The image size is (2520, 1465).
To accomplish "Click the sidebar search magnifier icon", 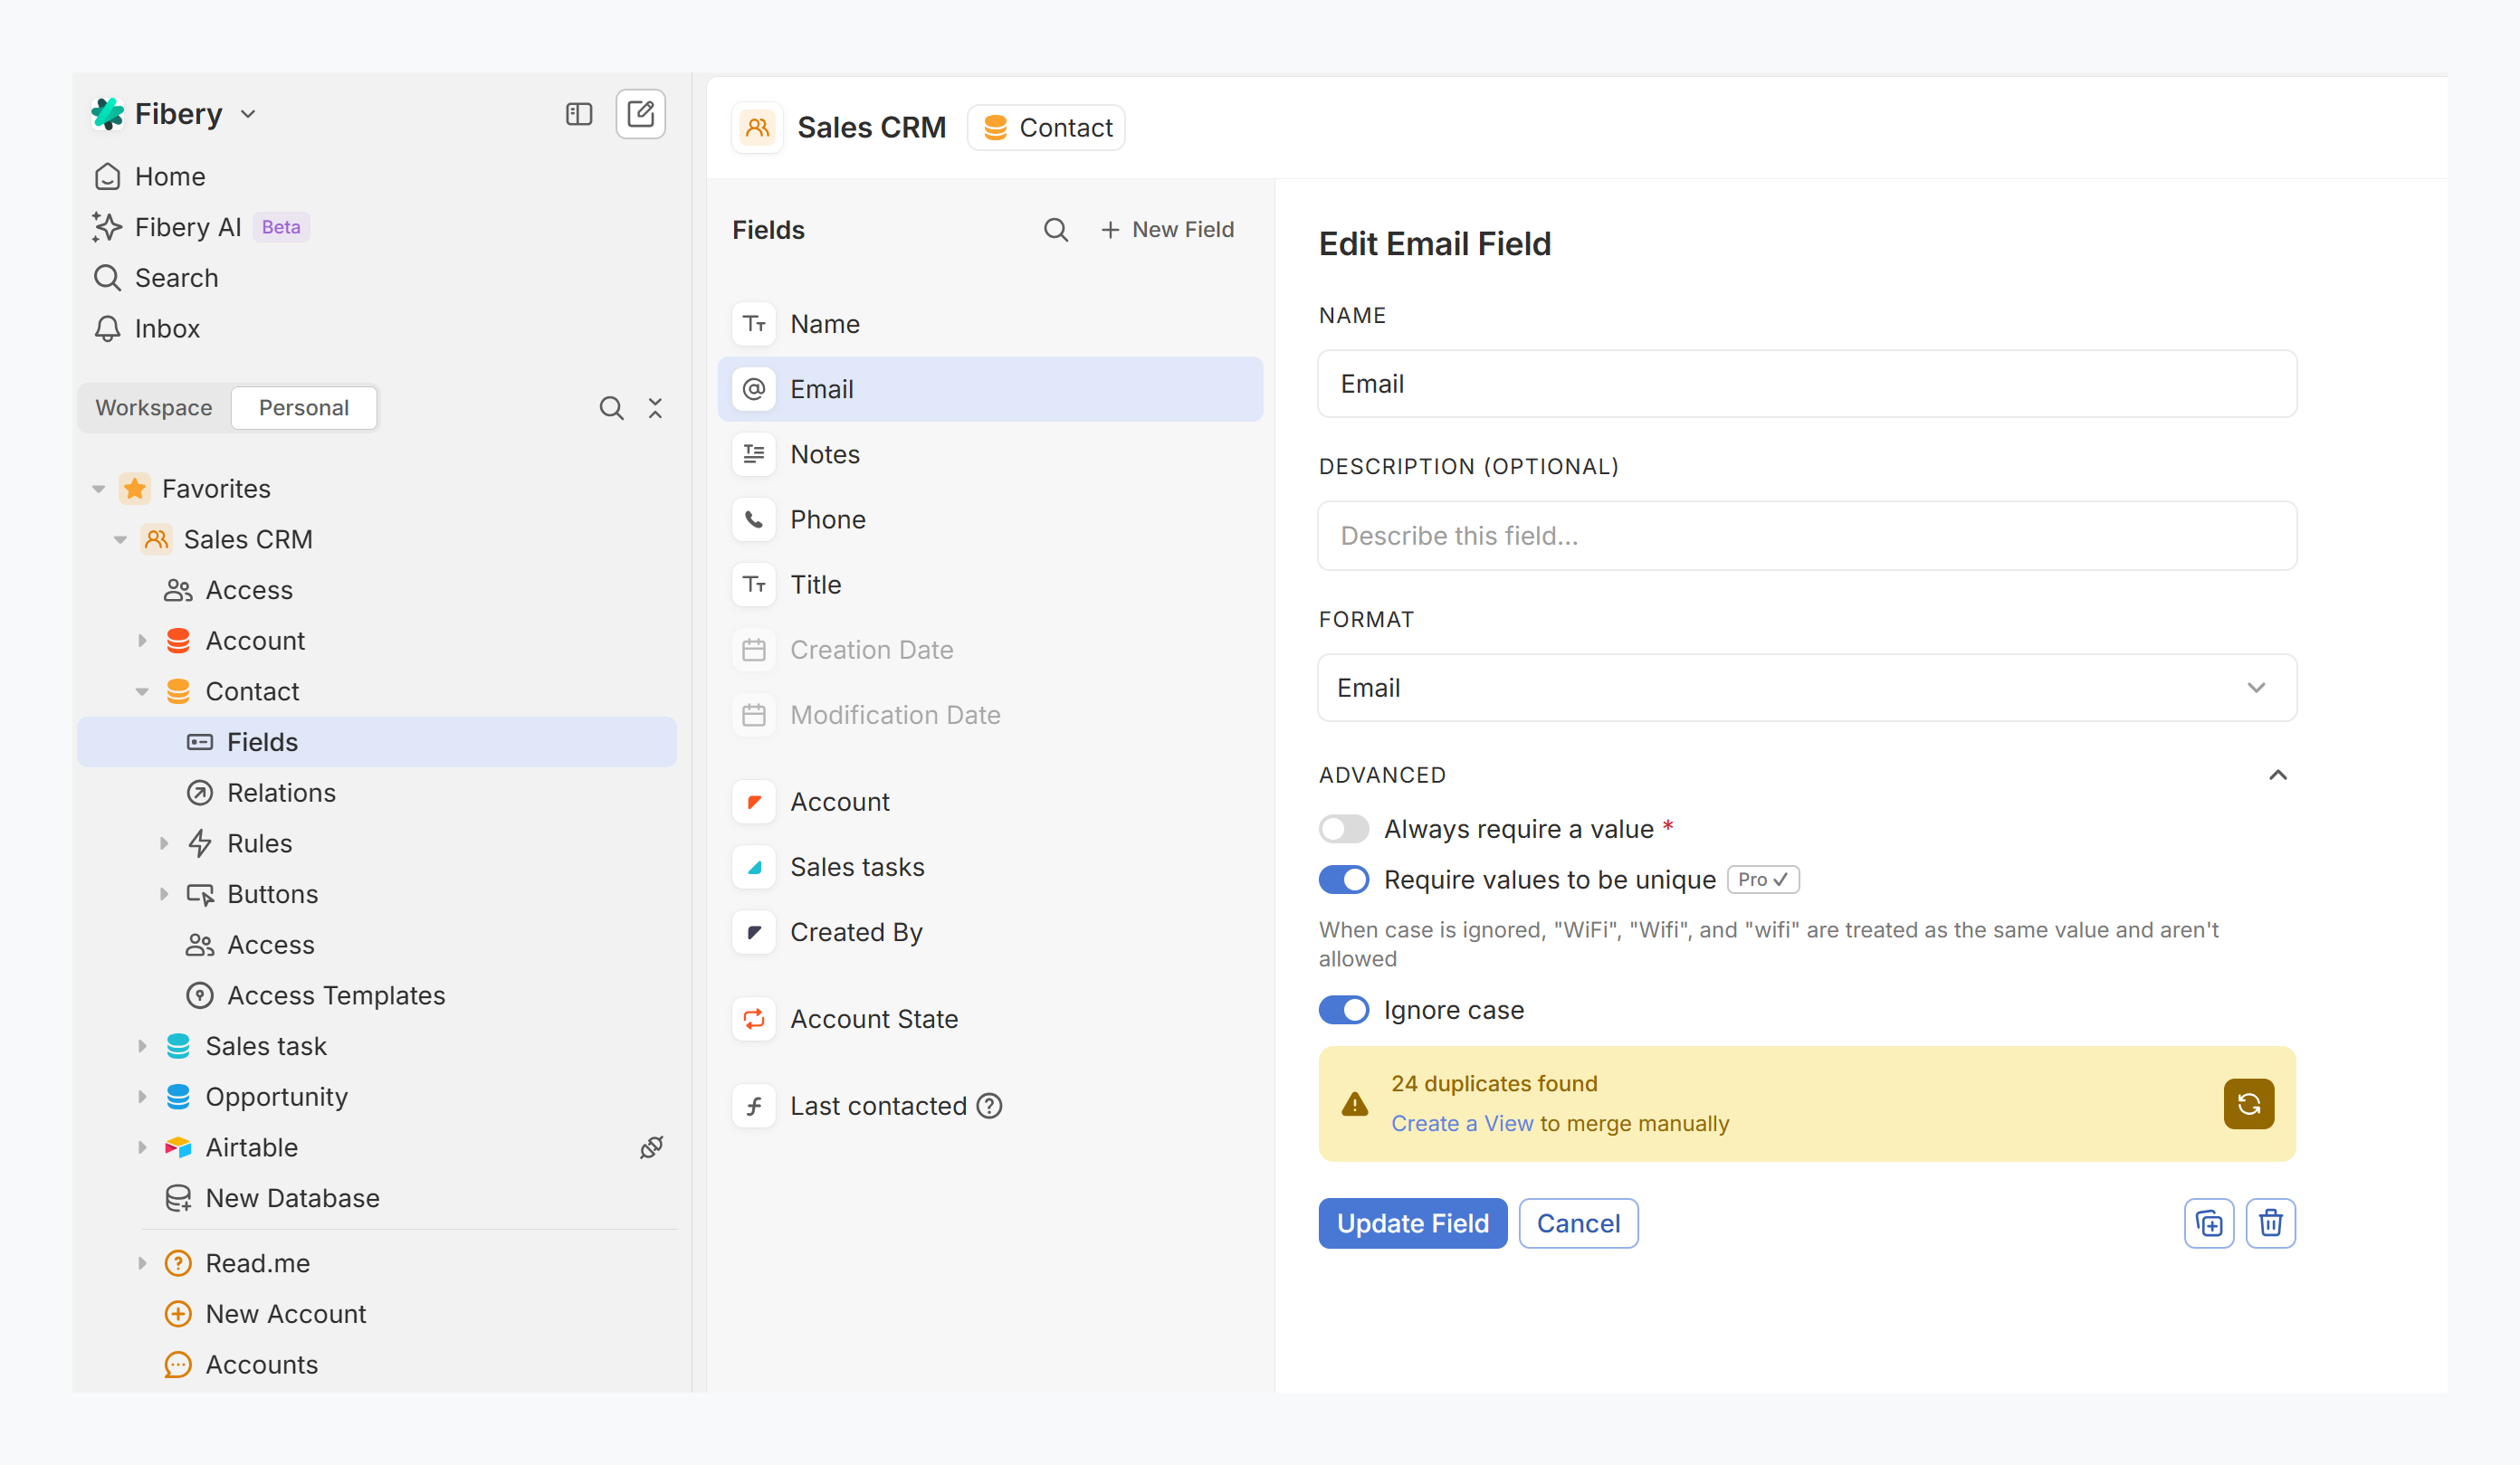I will point(611,407).
